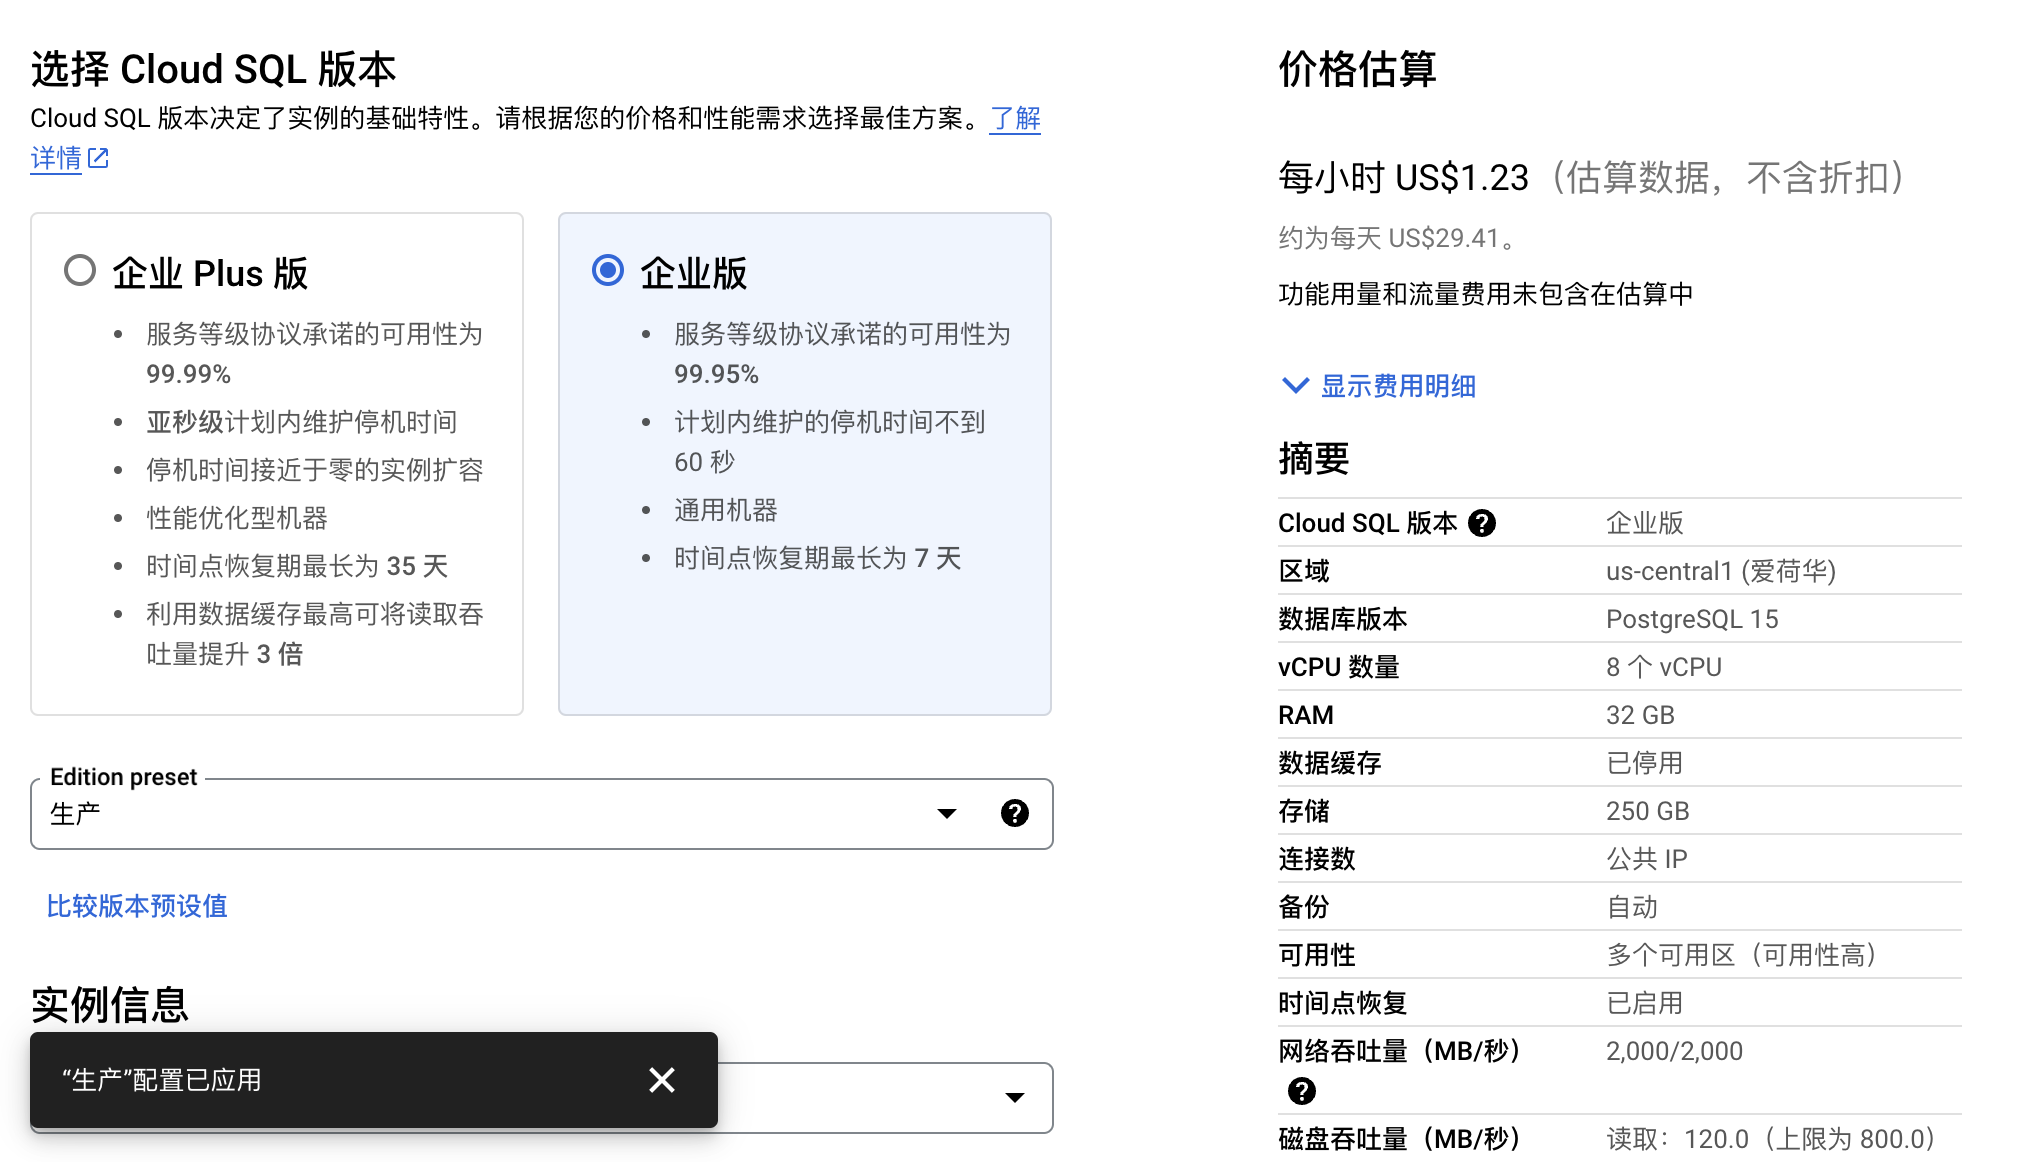Click the 250 GB storage value
The height and width of the screenshot is (1162, 2020).
(1648, 811)
